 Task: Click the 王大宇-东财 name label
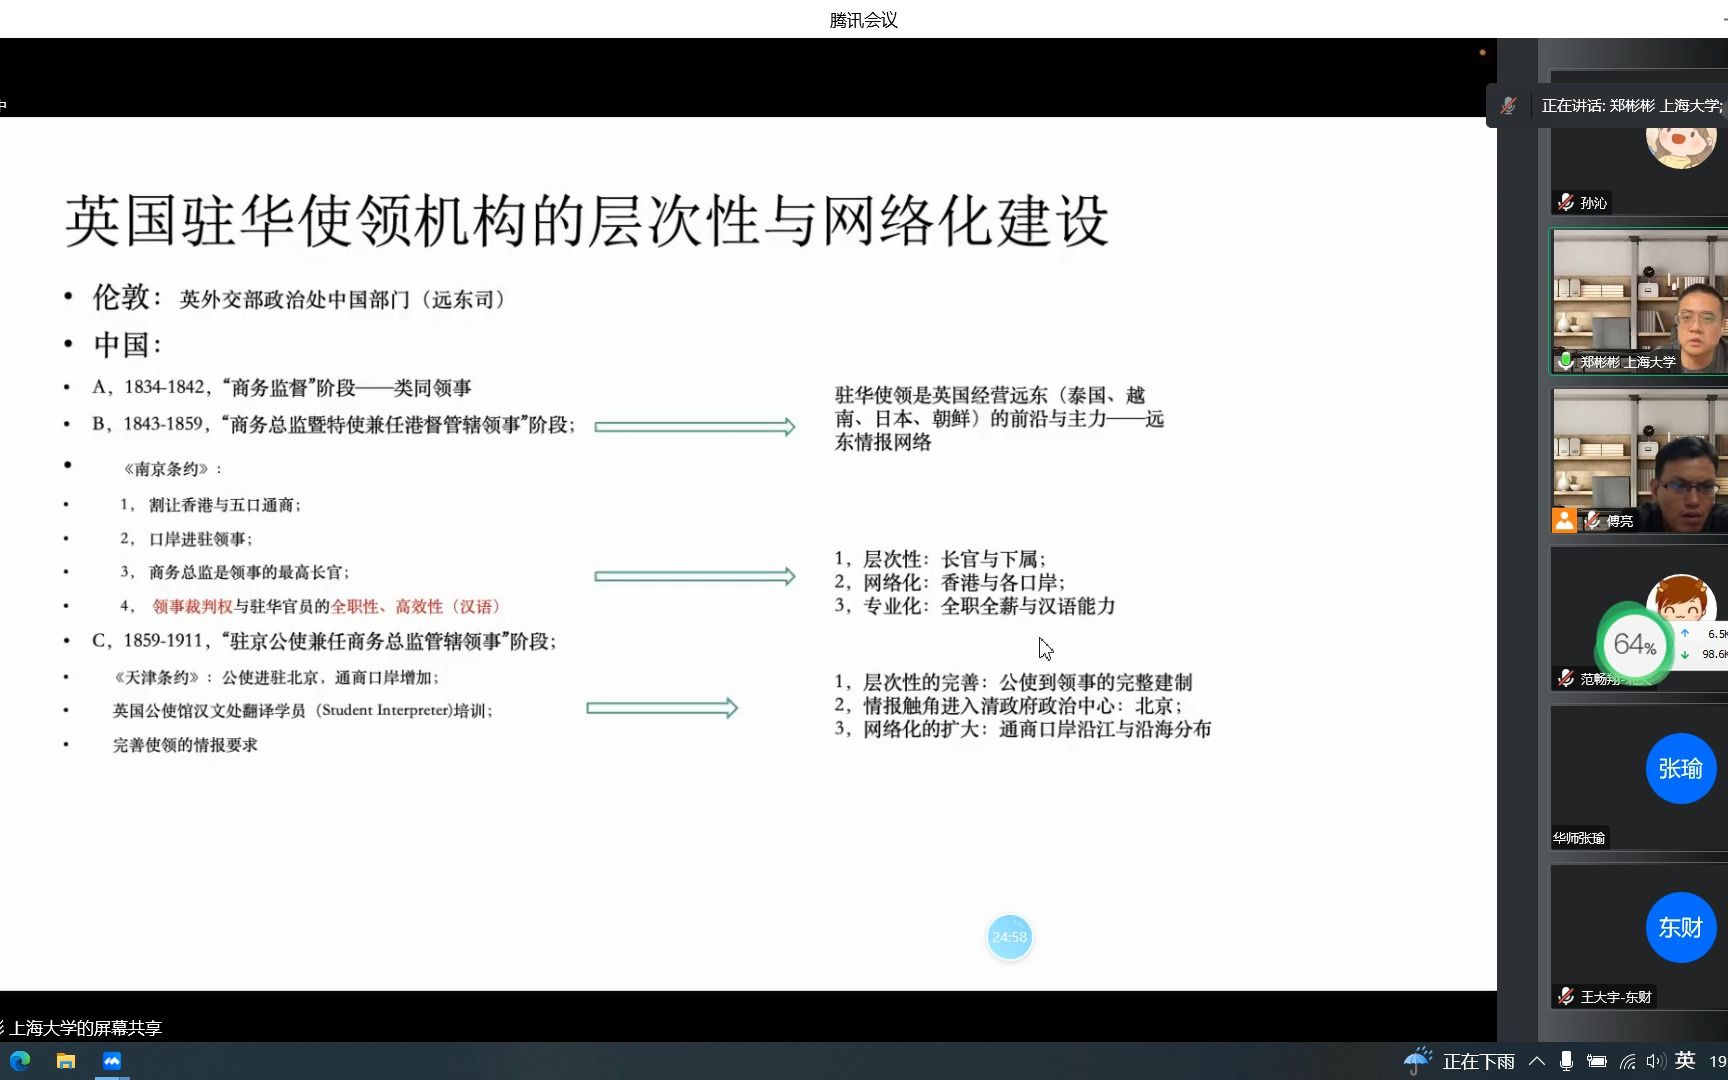point(1616,997)
